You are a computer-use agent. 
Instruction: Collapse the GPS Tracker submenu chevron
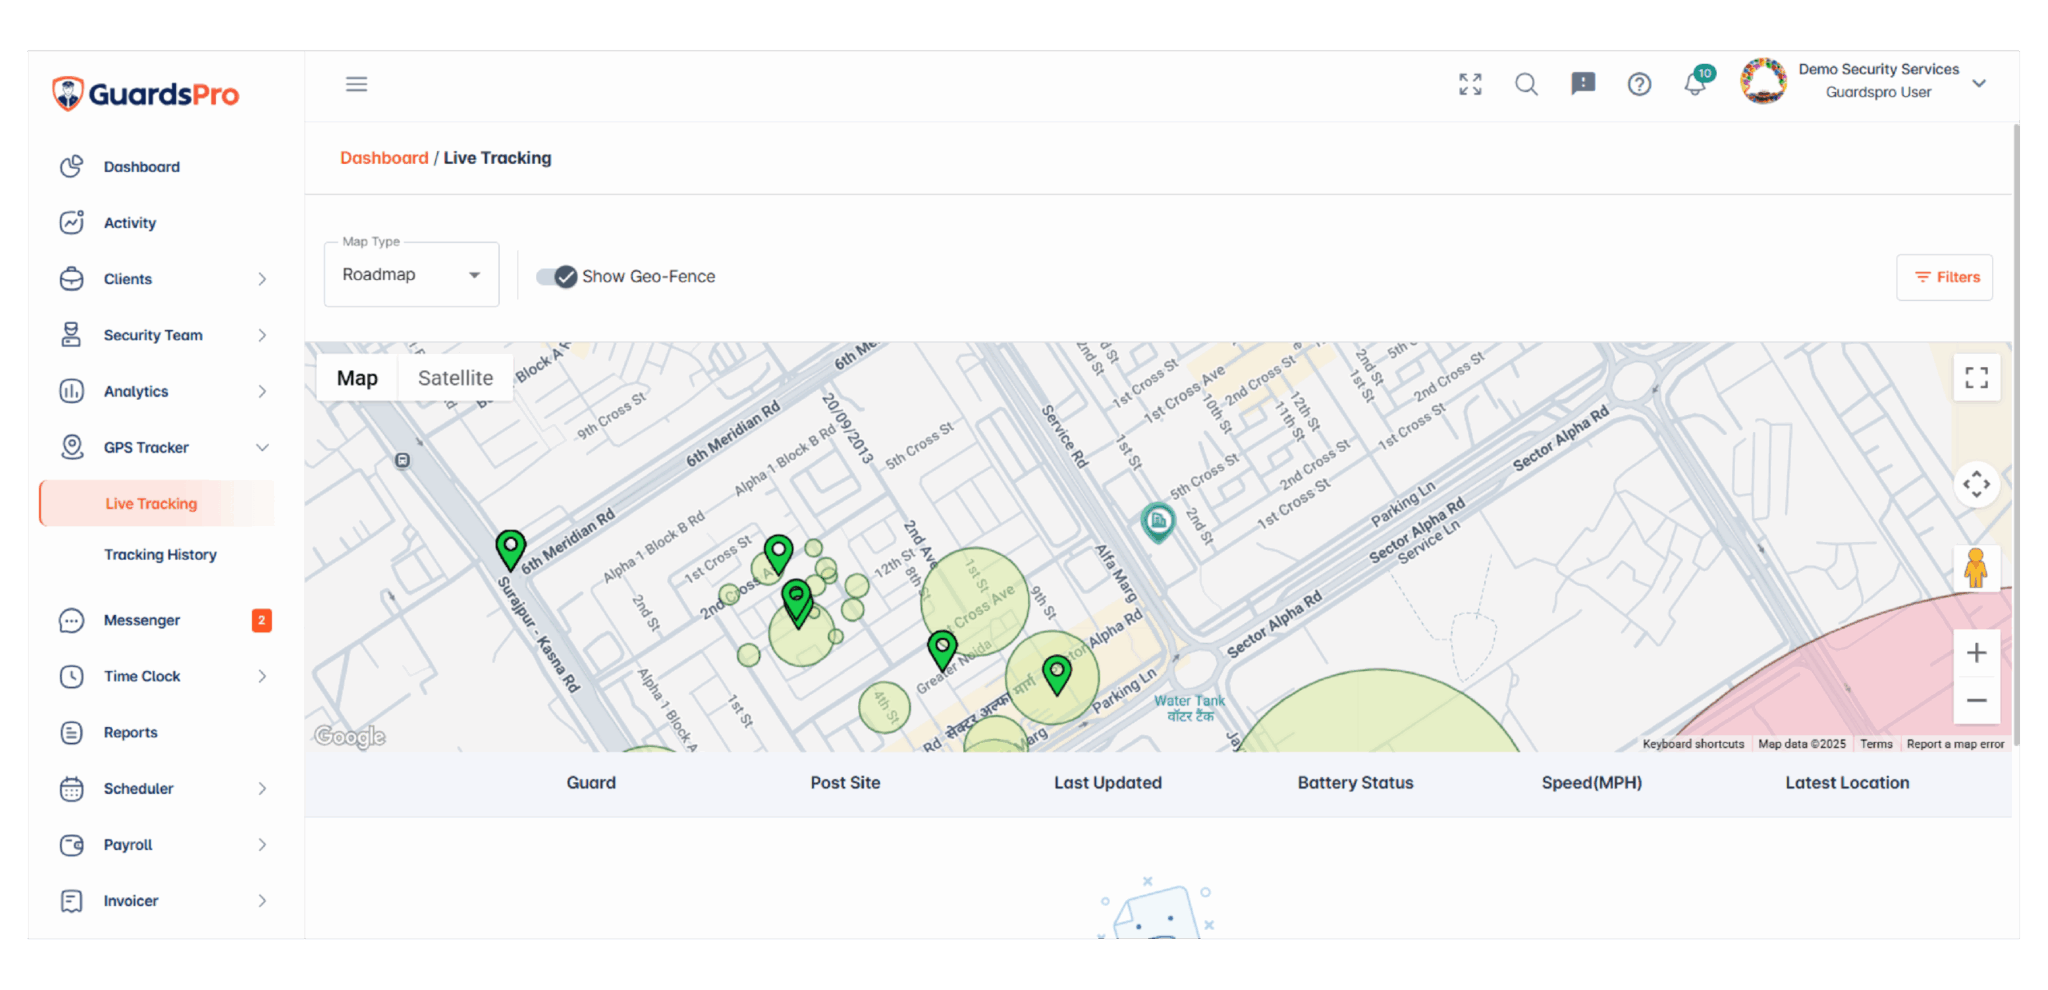pyautogui.click(x=262, y=447)
